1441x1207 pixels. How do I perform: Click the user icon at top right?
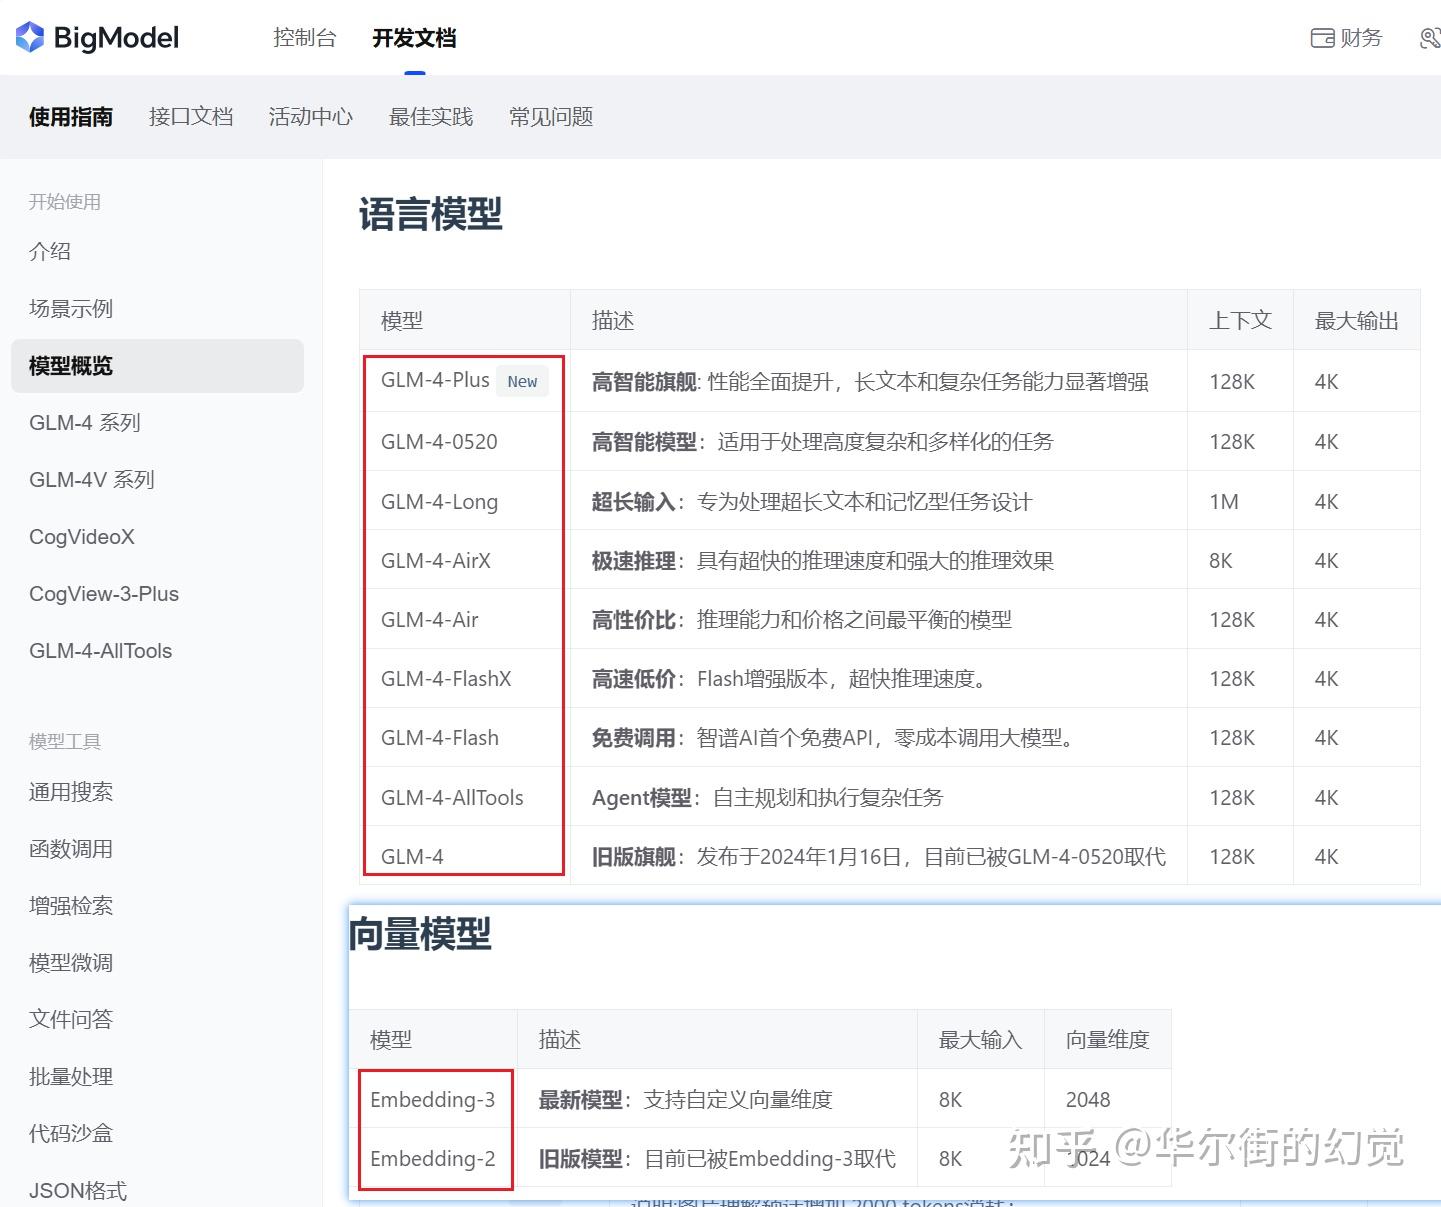(x=1431, y=38)
